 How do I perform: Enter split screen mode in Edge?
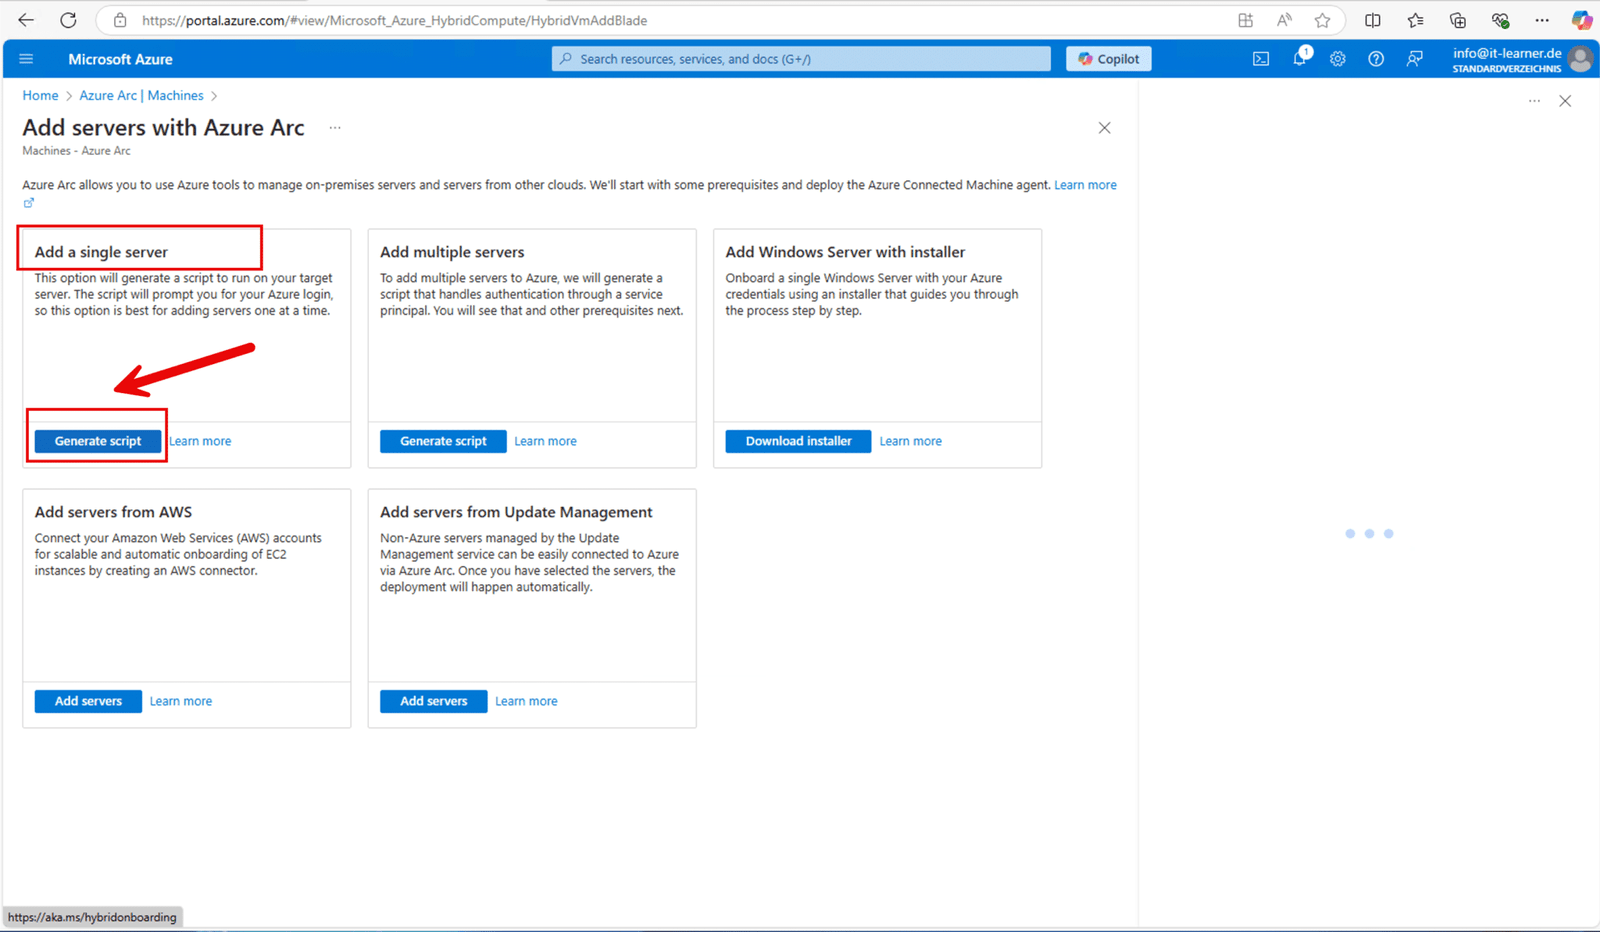point(1372,20)
